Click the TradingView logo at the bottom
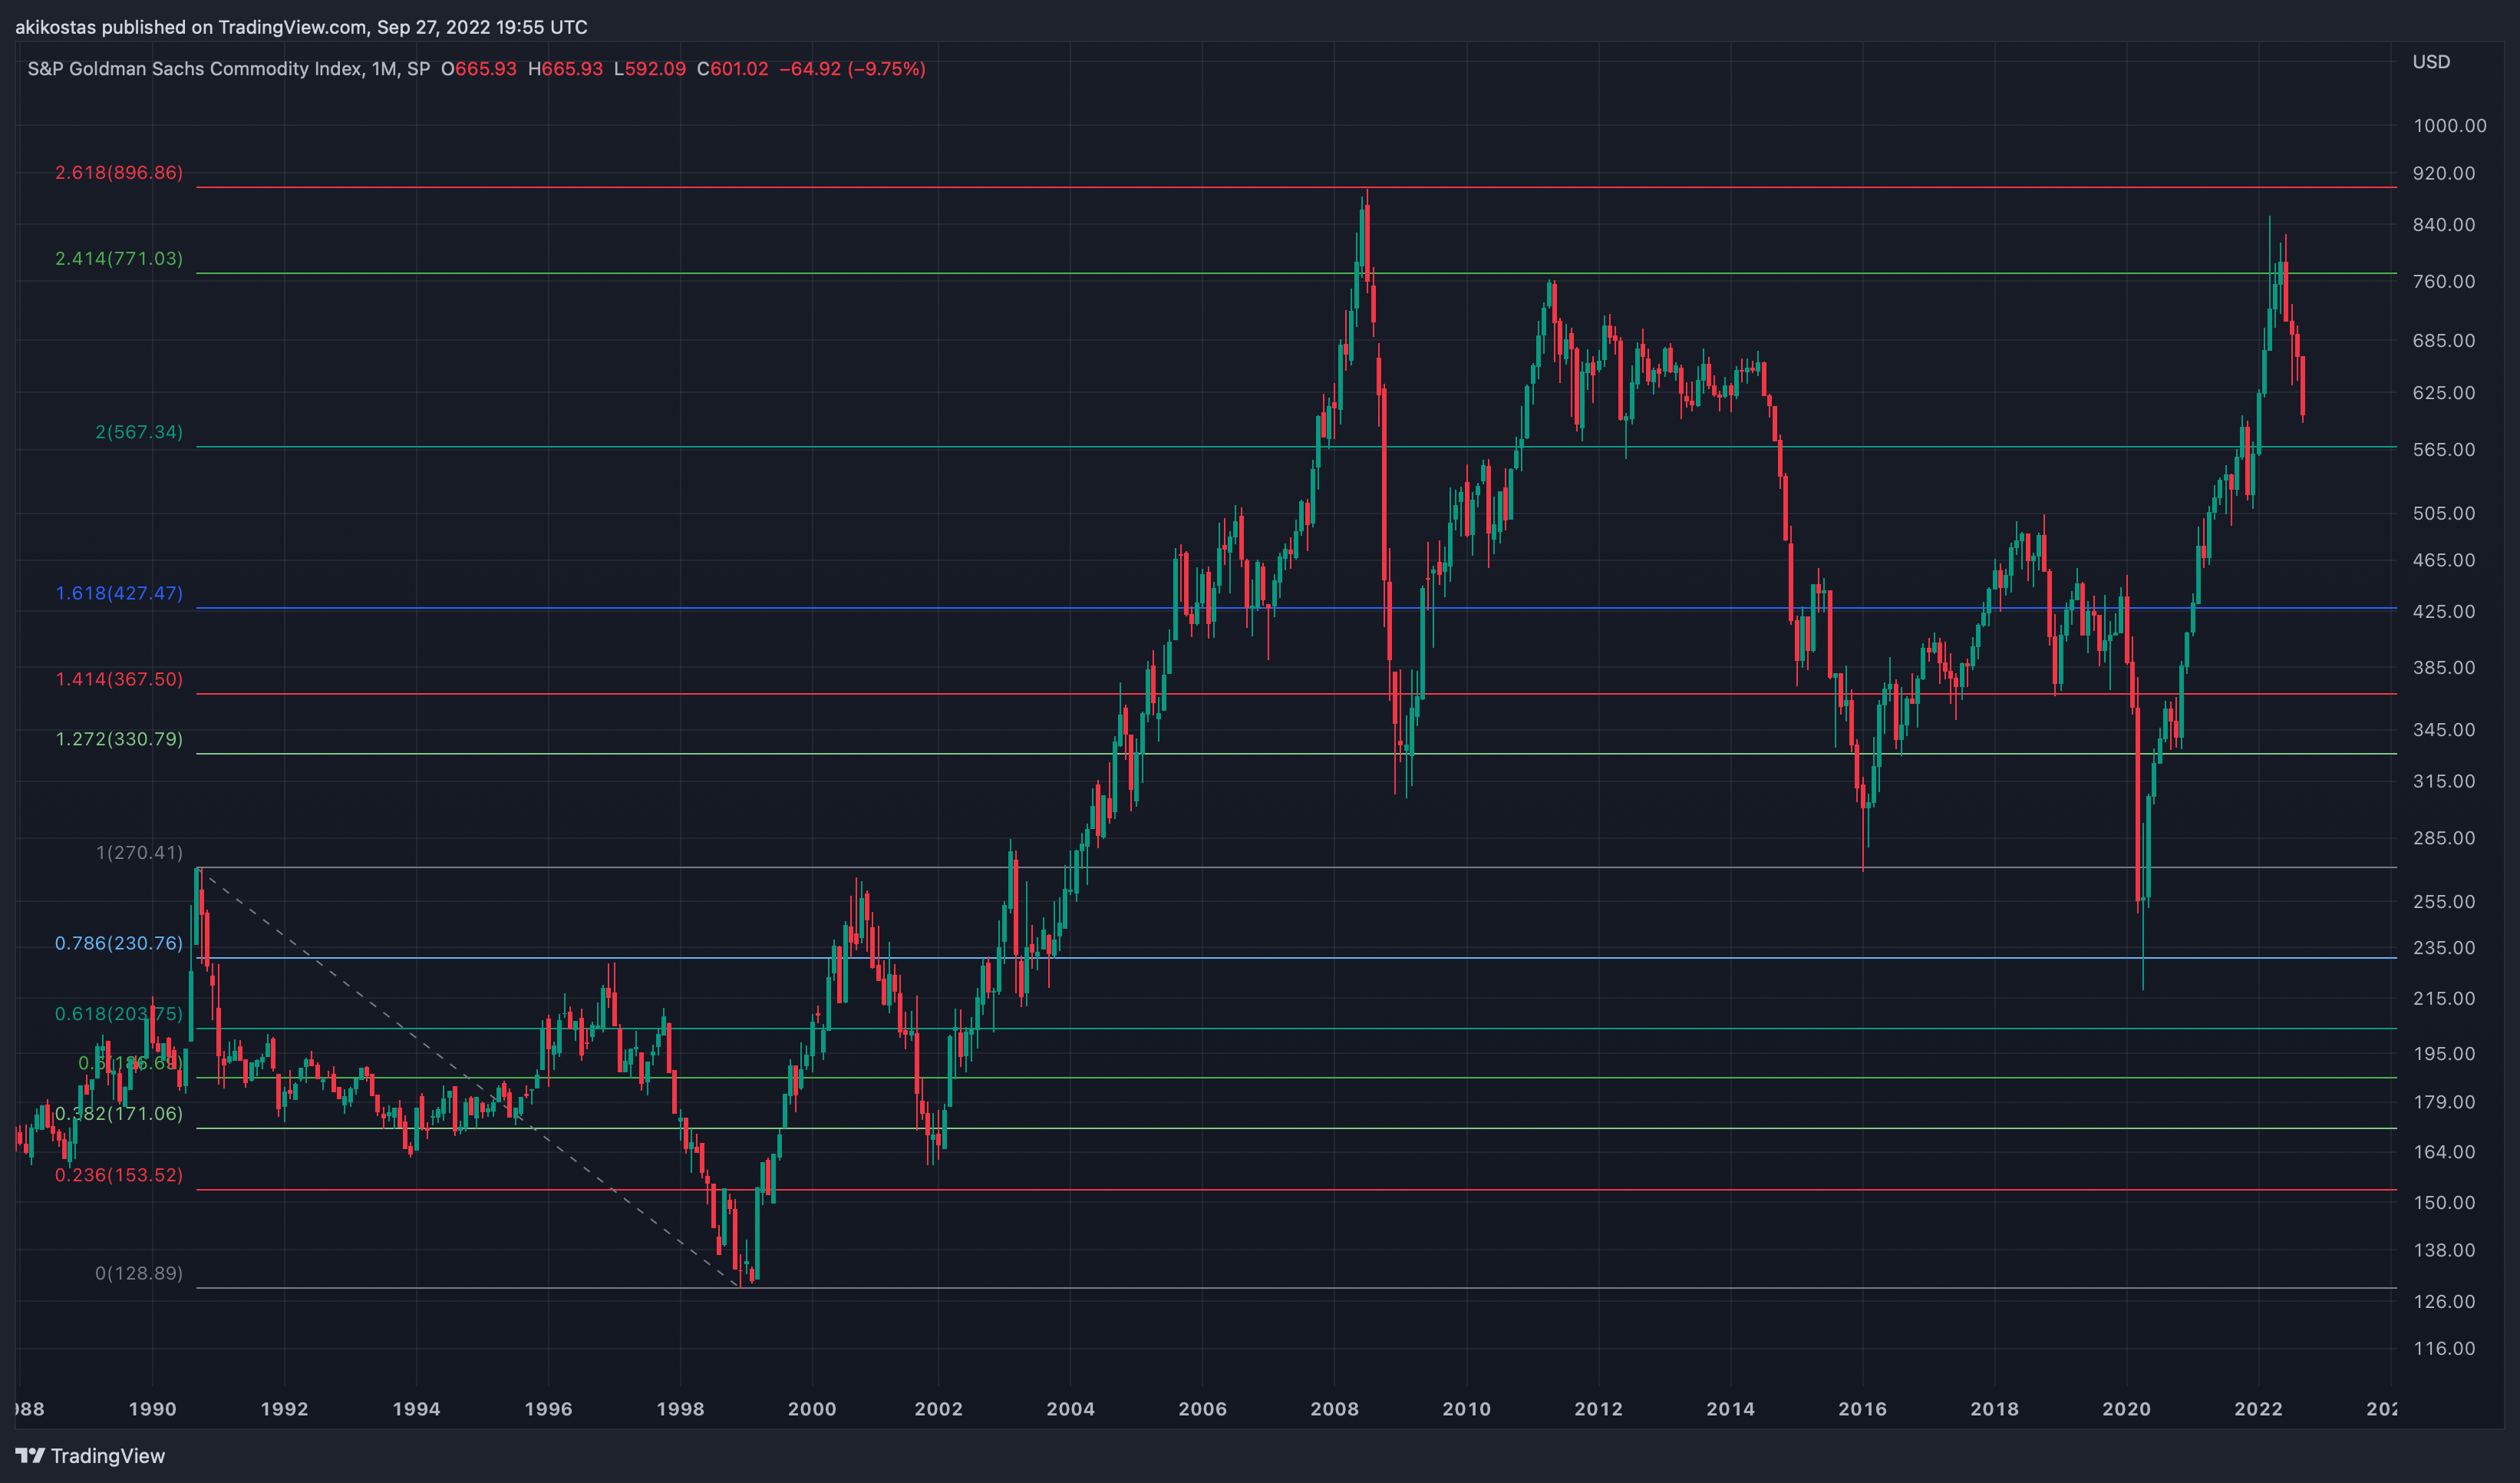The image size is (2520, 1483). 90,1456
